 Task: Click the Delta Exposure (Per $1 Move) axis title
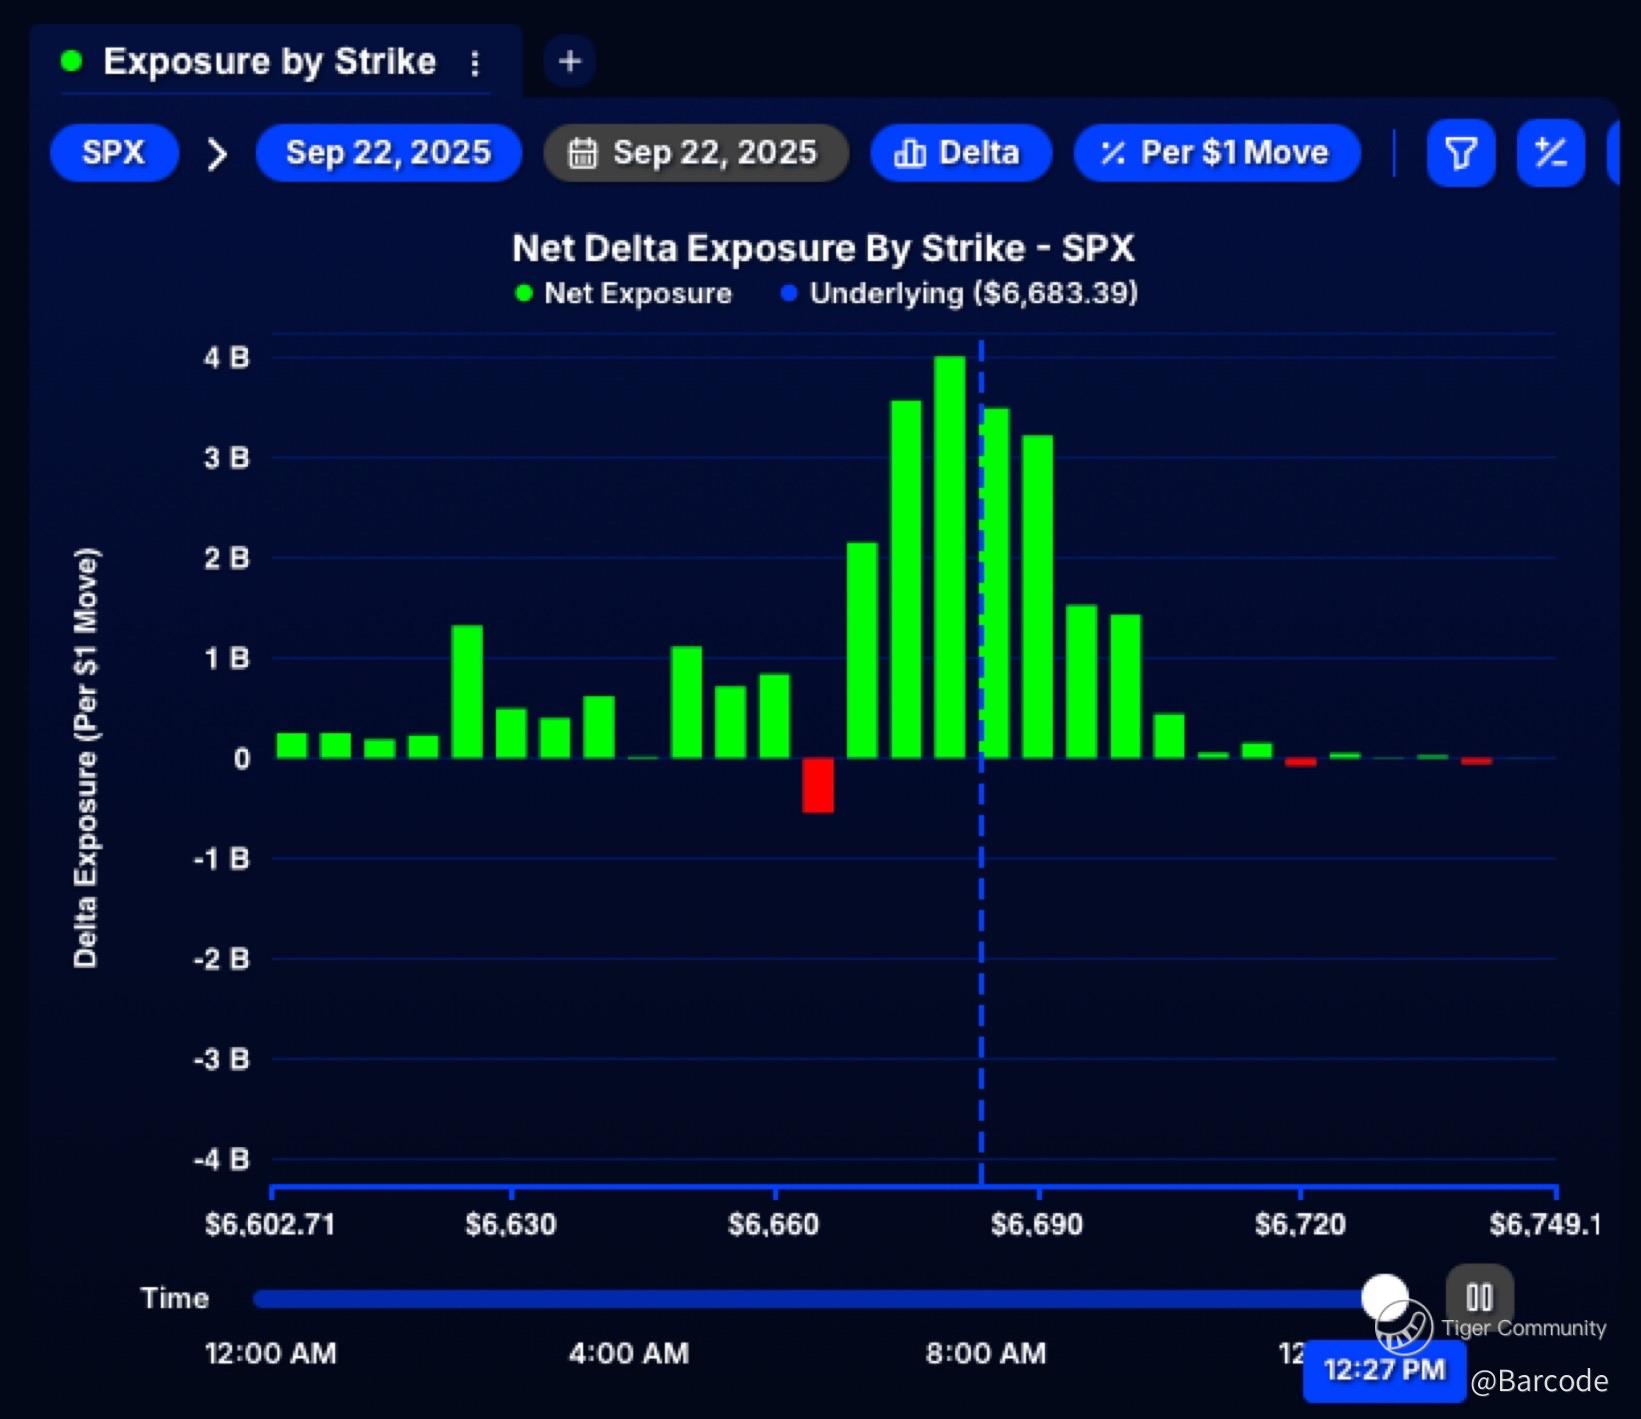point(86,758)
